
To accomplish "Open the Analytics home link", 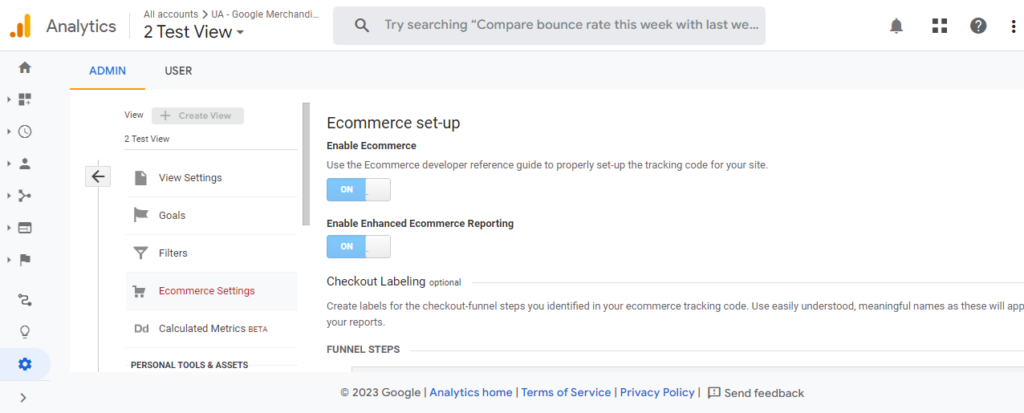I will click(471, 393).
